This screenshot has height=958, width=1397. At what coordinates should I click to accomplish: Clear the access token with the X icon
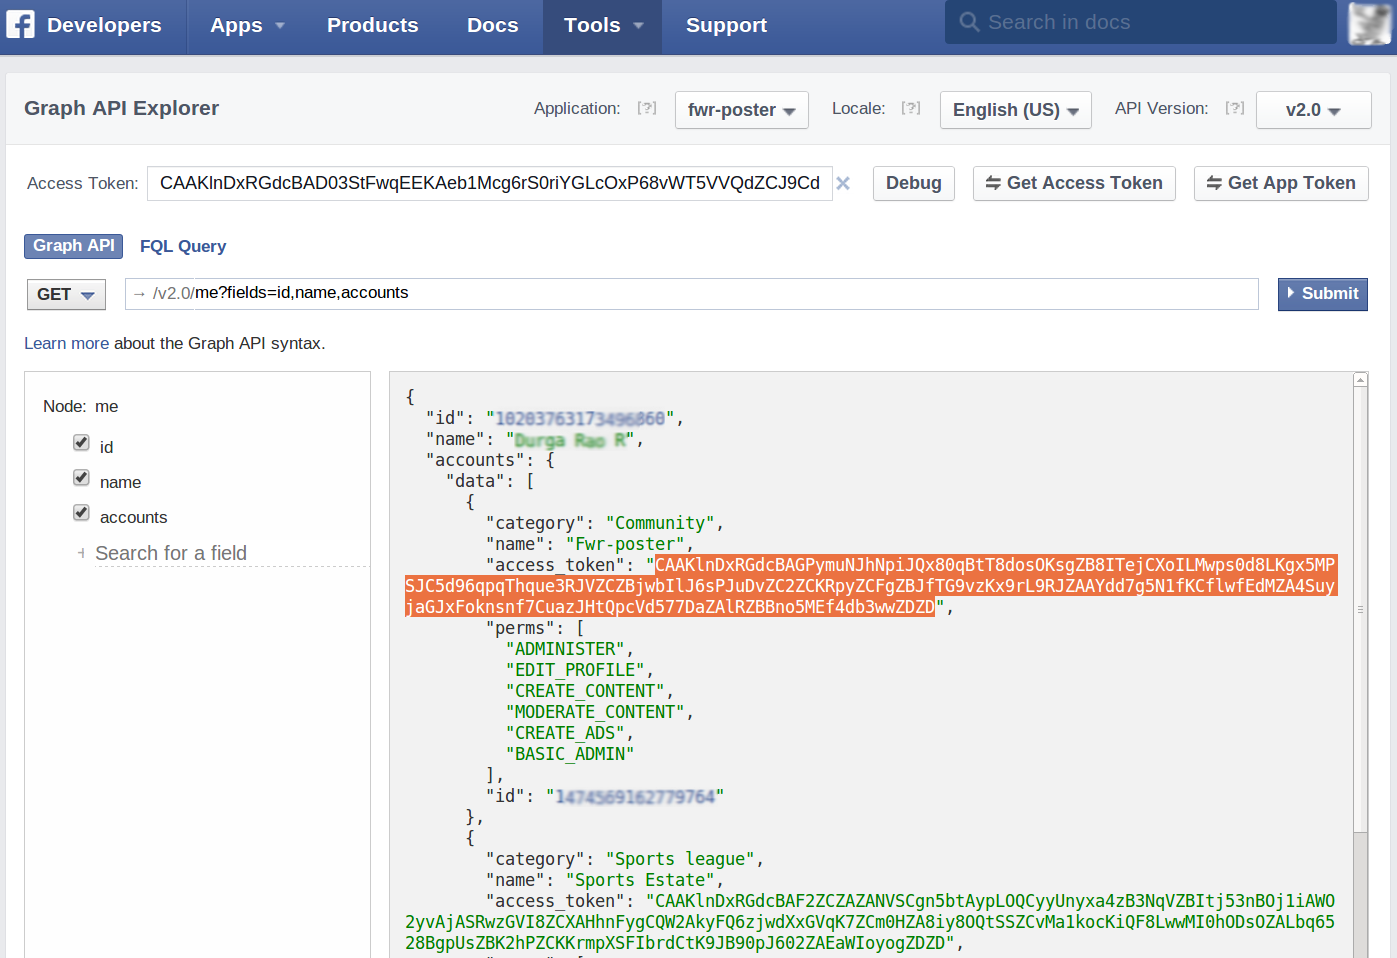point(843,183)
